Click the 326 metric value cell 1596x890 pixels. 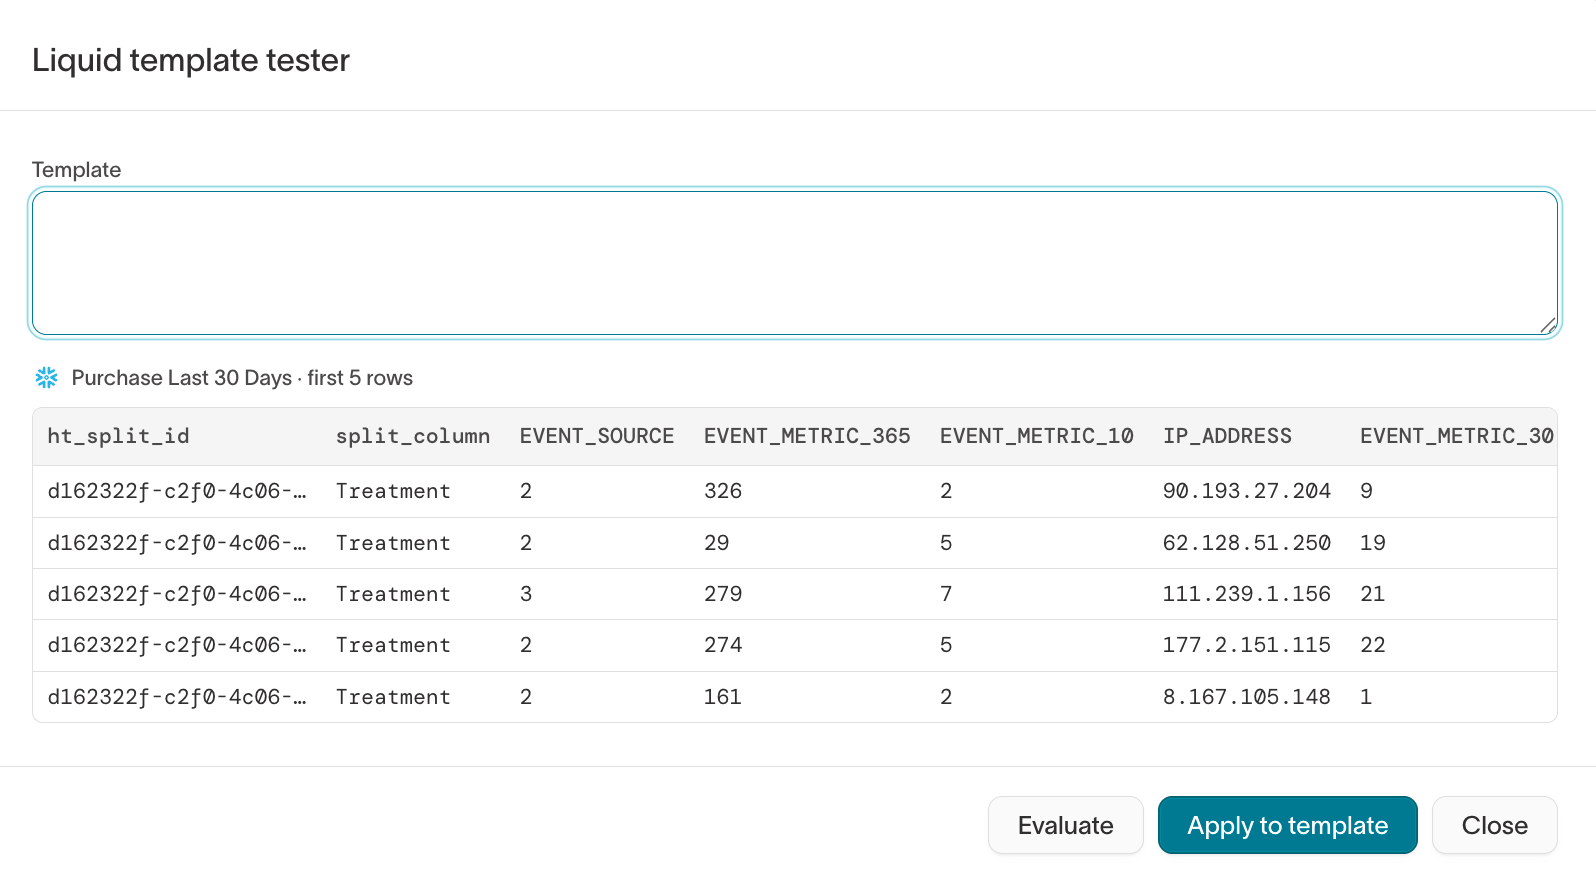click(723, 491)
